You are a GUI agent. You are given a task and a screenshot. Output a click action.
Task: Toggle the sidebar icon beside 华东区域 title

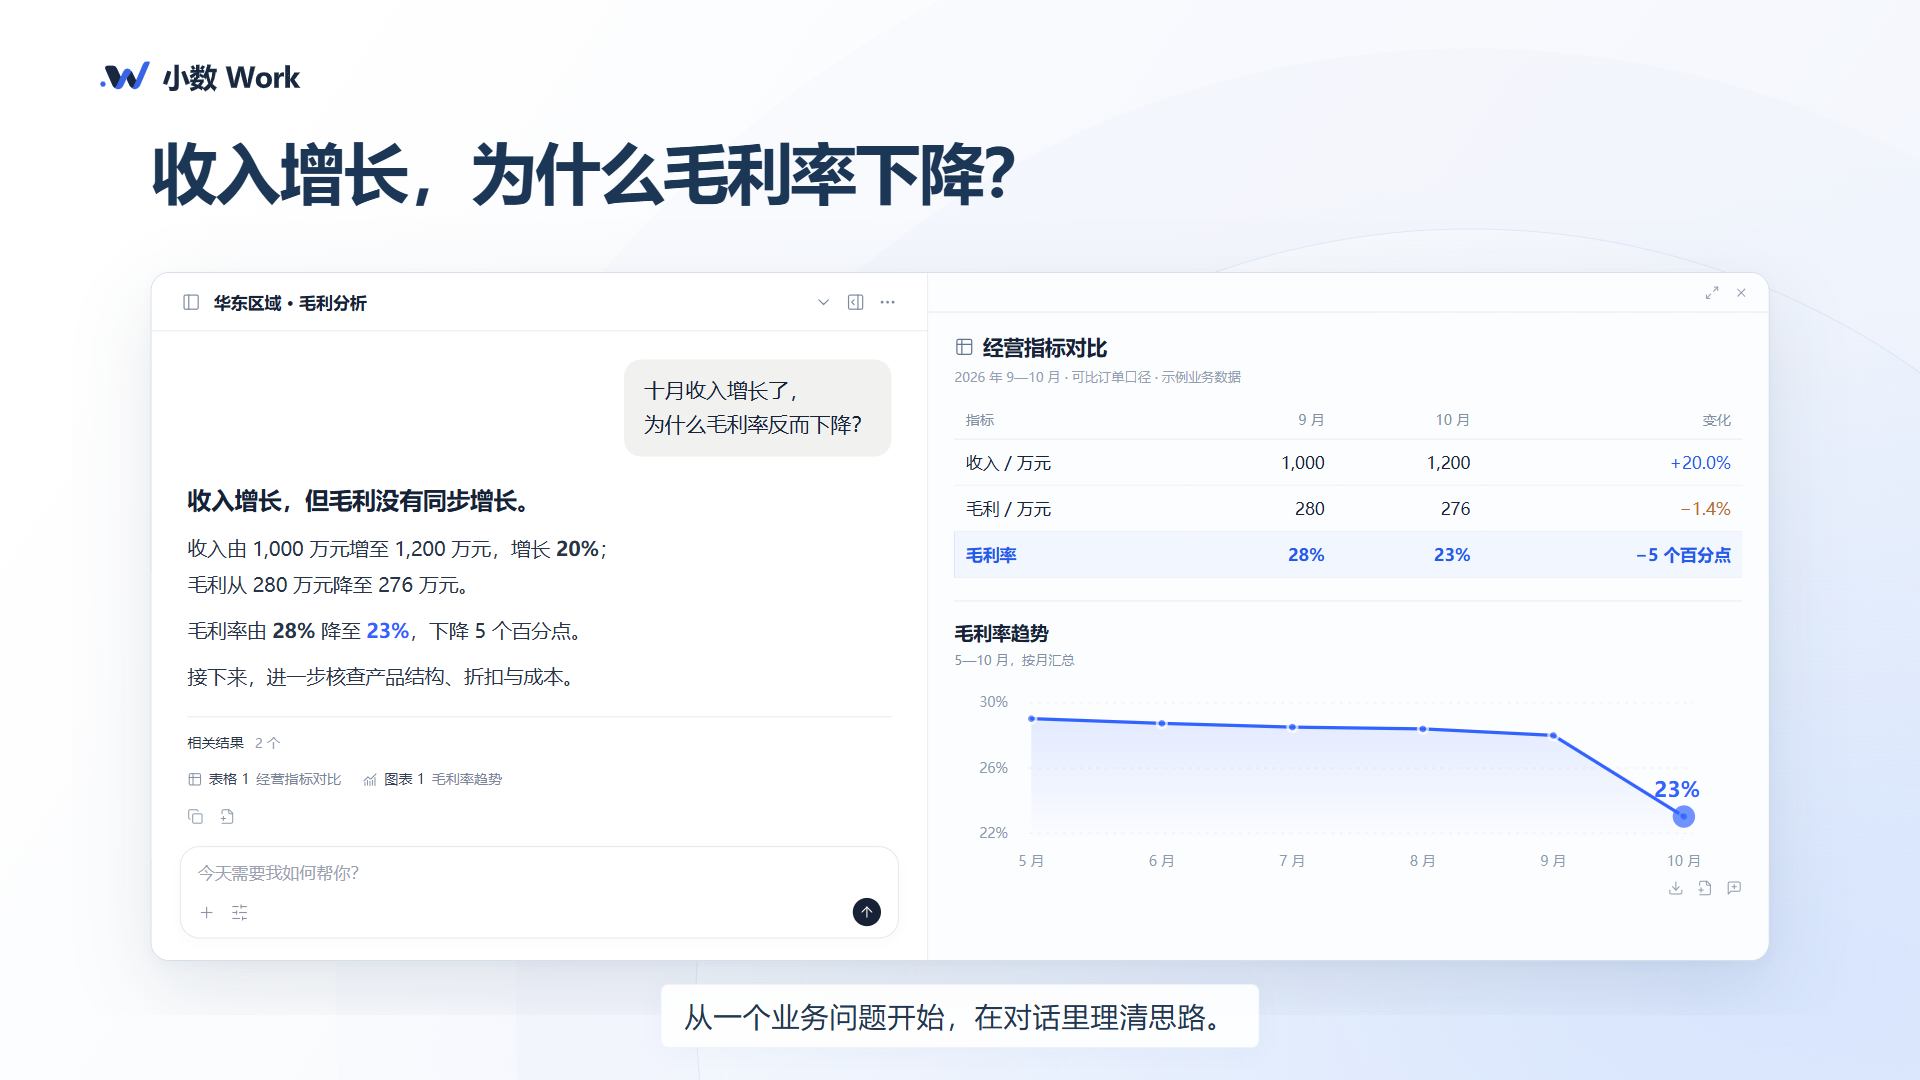coord(191,302)
